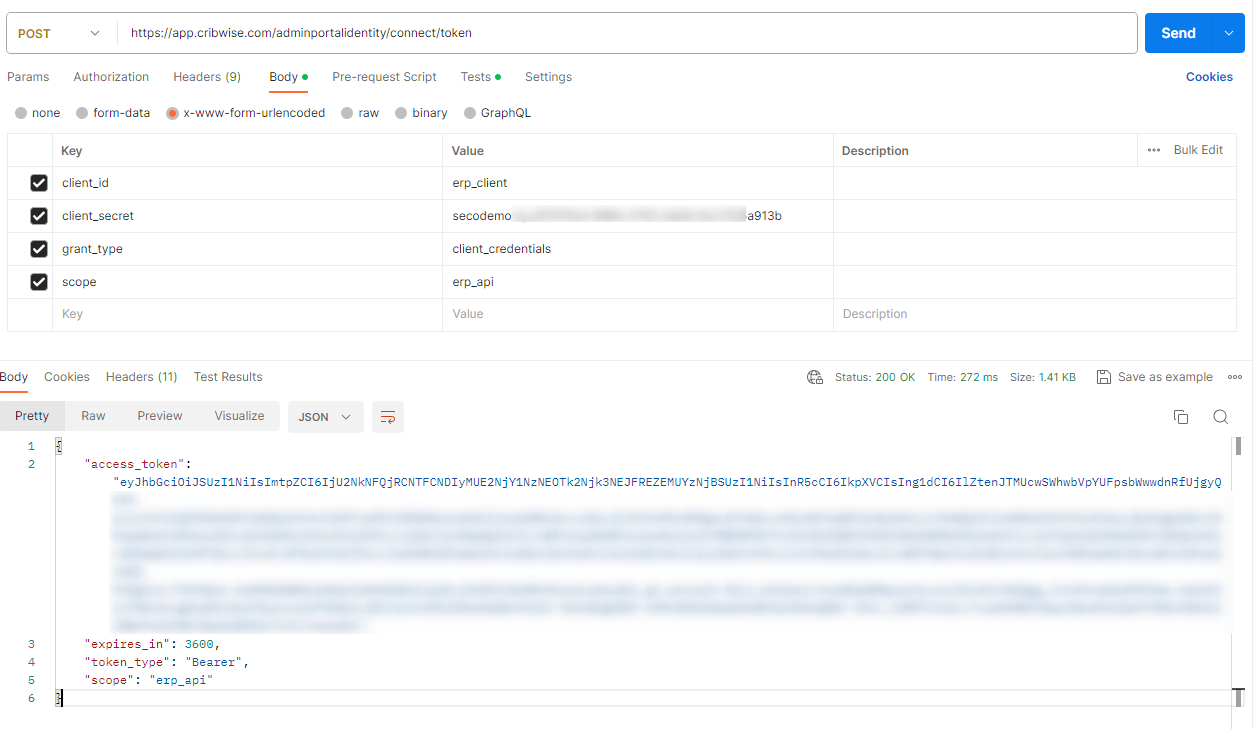Open the Test Results tab

(227, 377)
